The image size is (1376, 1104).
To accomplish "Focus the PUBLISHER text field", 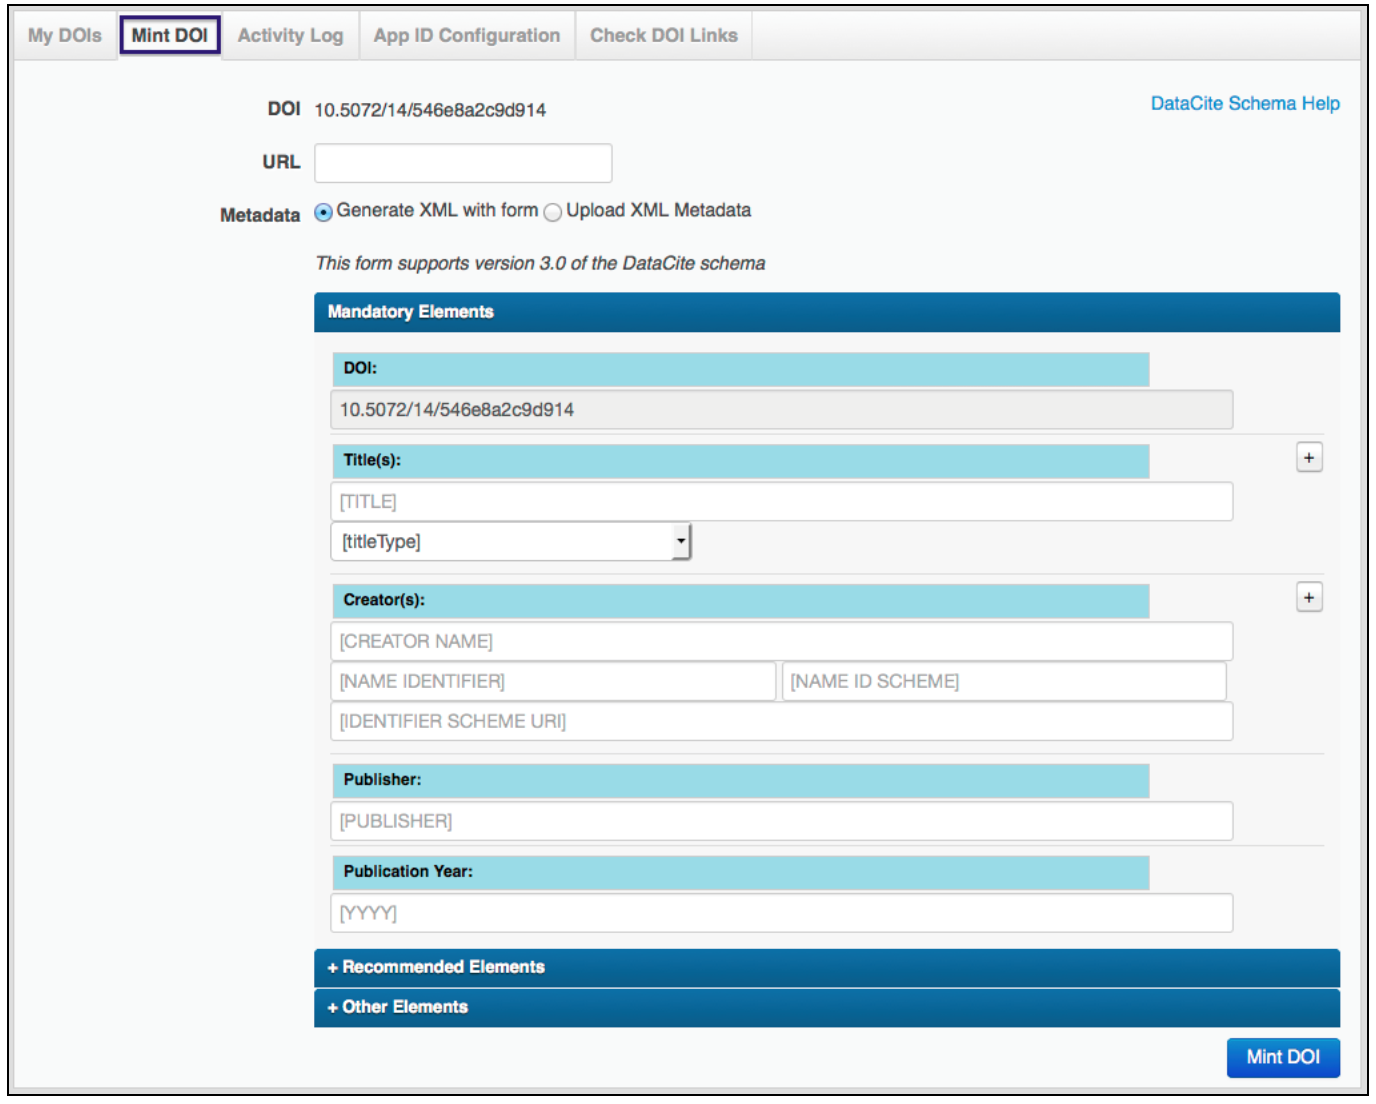I will click(x=781, y=821).
